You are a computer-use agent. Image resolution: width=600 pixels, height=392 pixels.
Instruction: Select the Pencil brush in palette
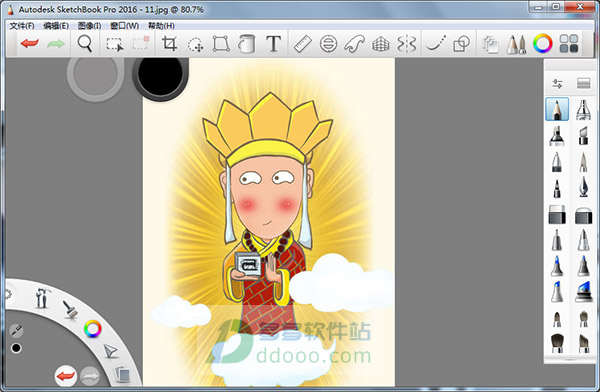557,109
